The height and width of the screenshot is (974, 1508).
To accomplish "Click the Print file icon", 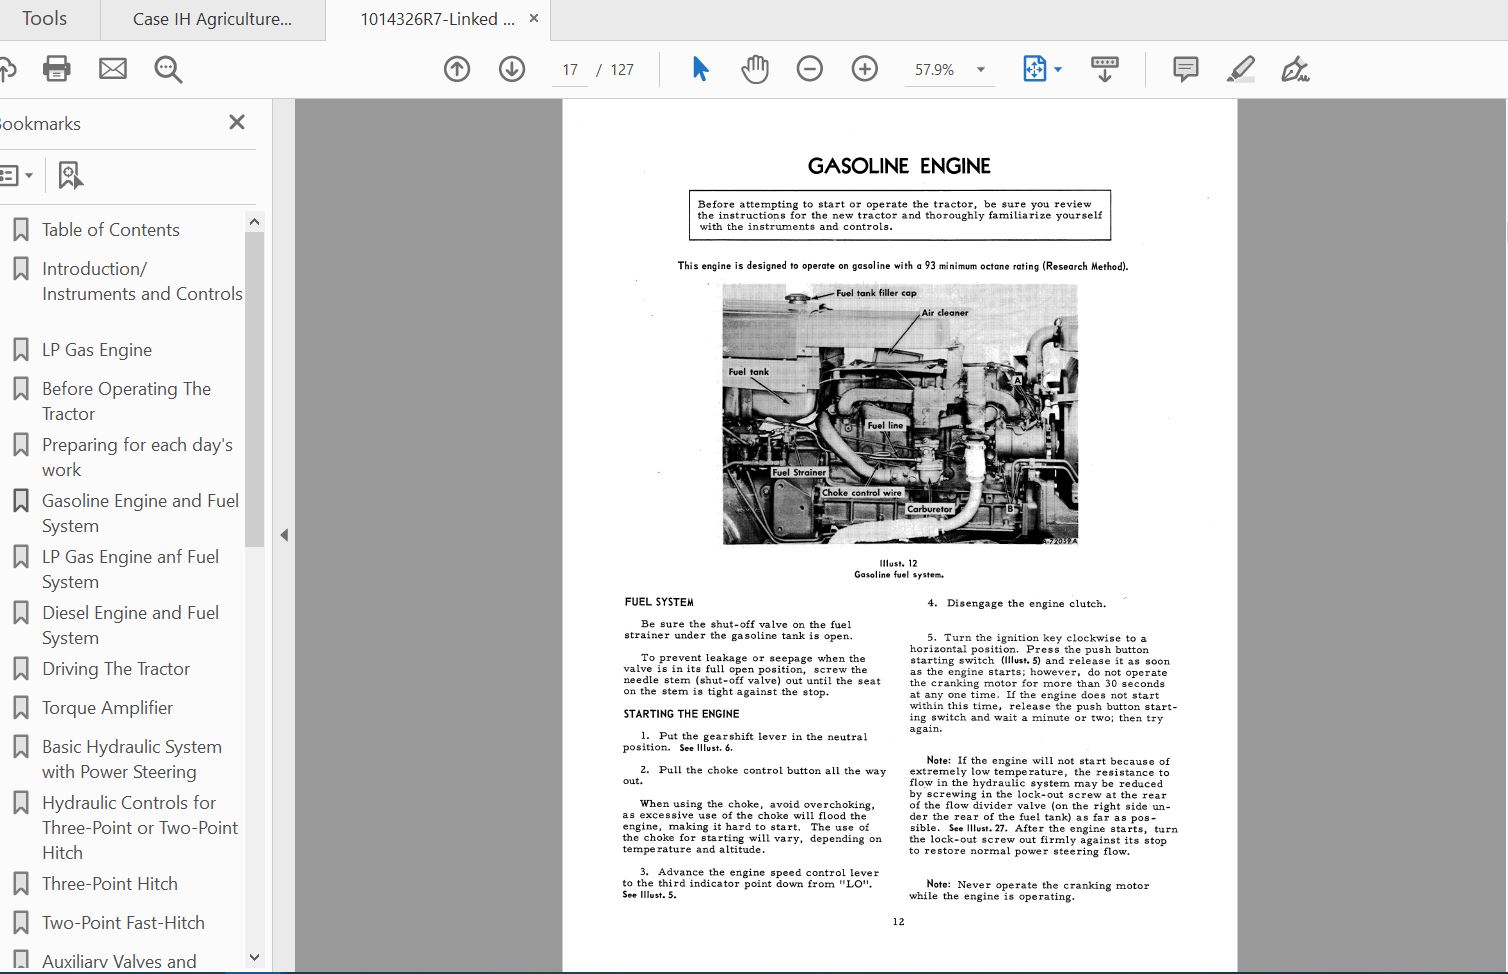I will 57,69.
